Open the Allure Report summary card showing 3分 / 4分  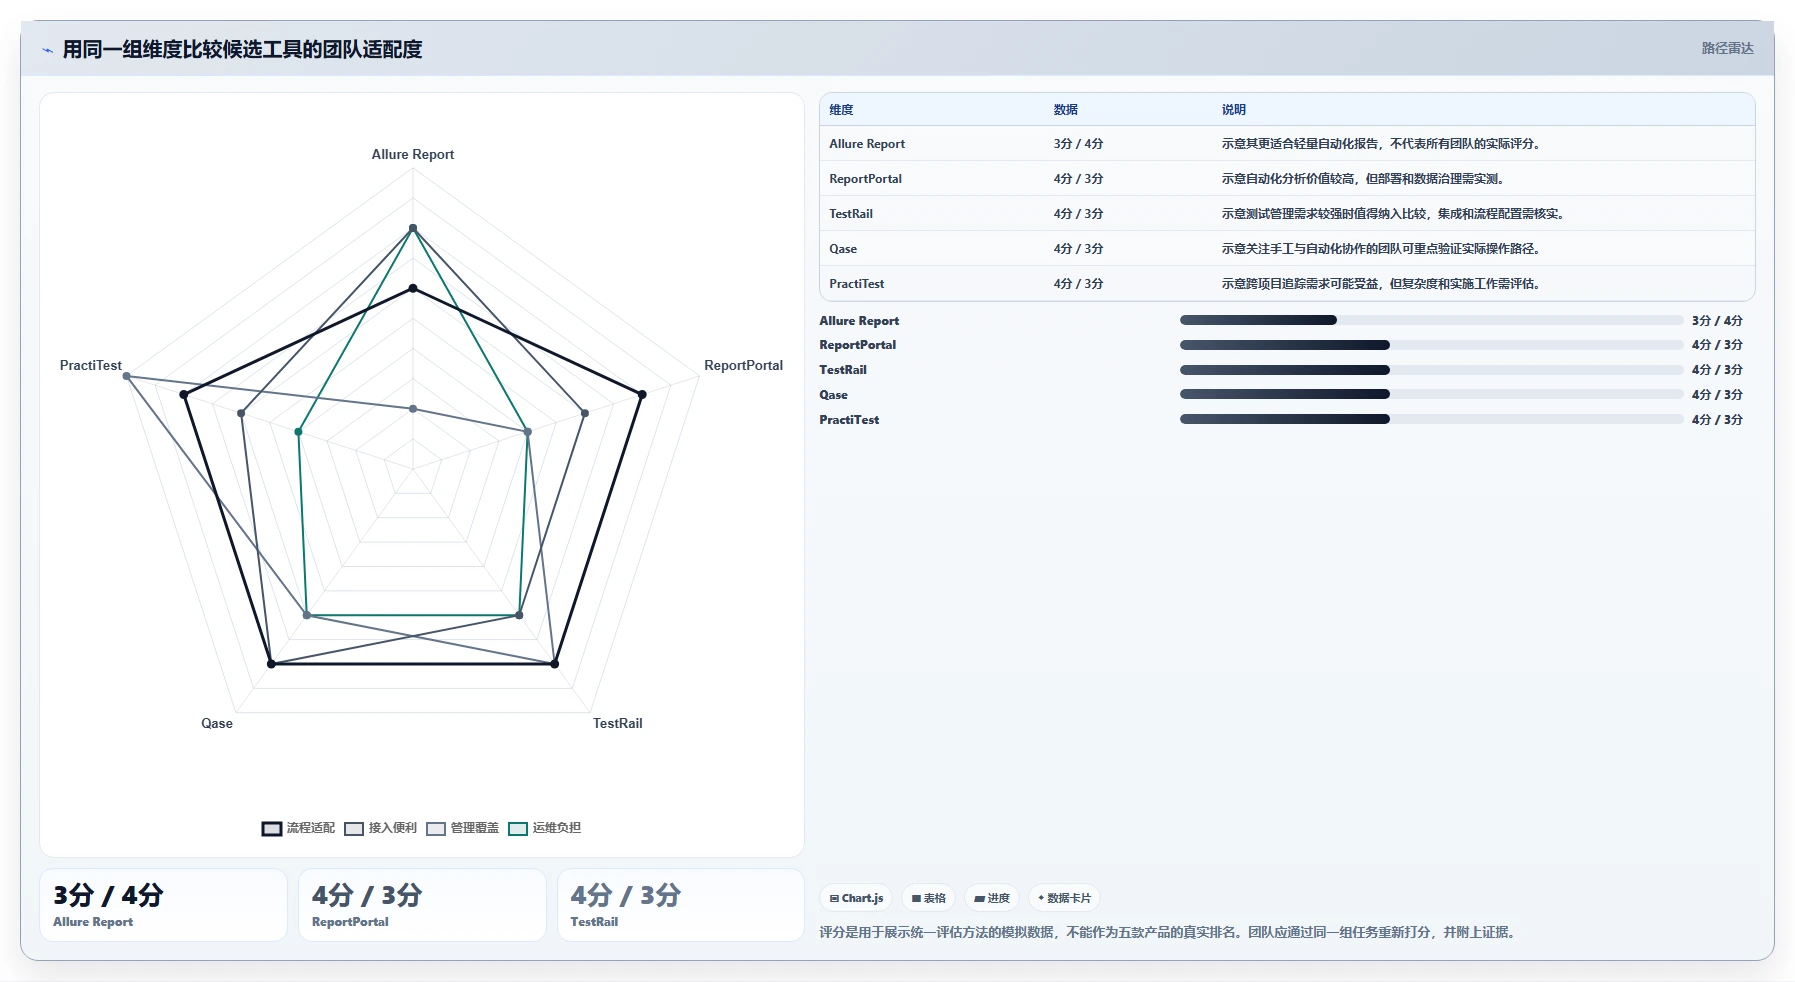click(x=163, y=905)
